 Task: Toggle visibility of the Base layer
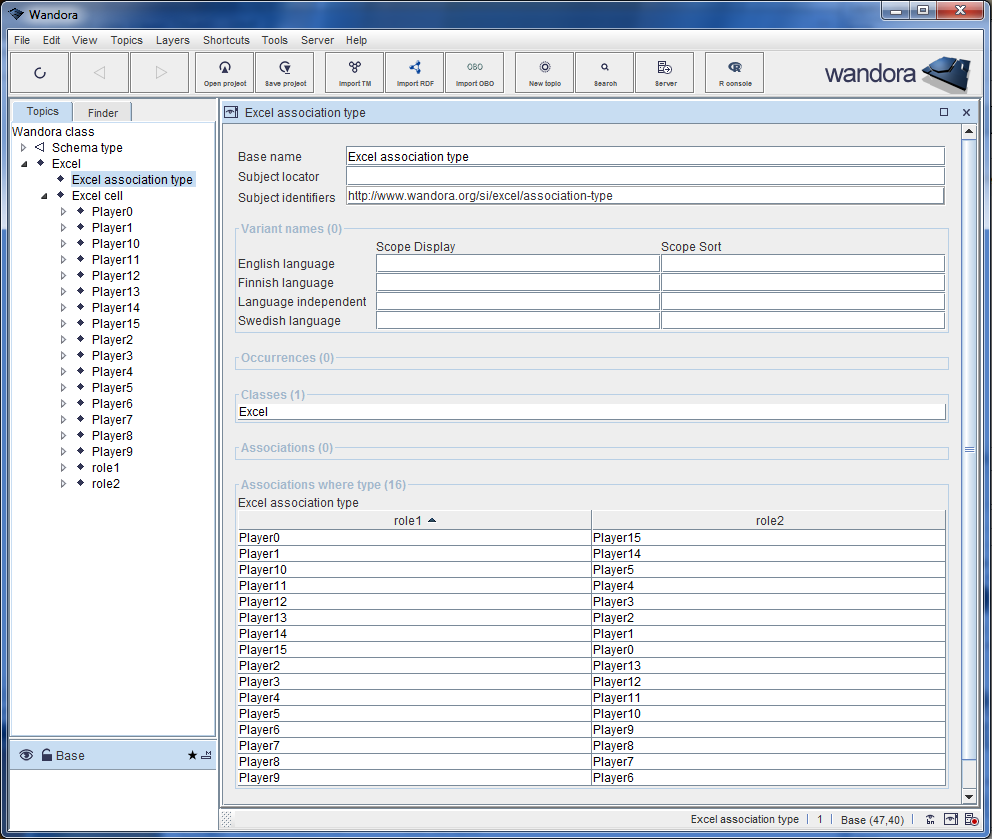(x=27, y=755)
